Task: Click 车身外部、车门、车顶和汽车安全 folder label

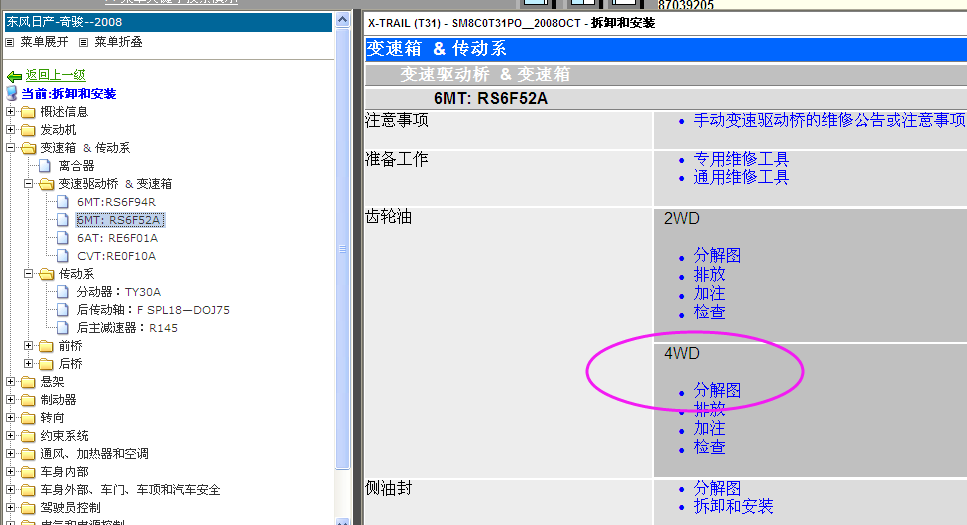Action: pos(130,490)
